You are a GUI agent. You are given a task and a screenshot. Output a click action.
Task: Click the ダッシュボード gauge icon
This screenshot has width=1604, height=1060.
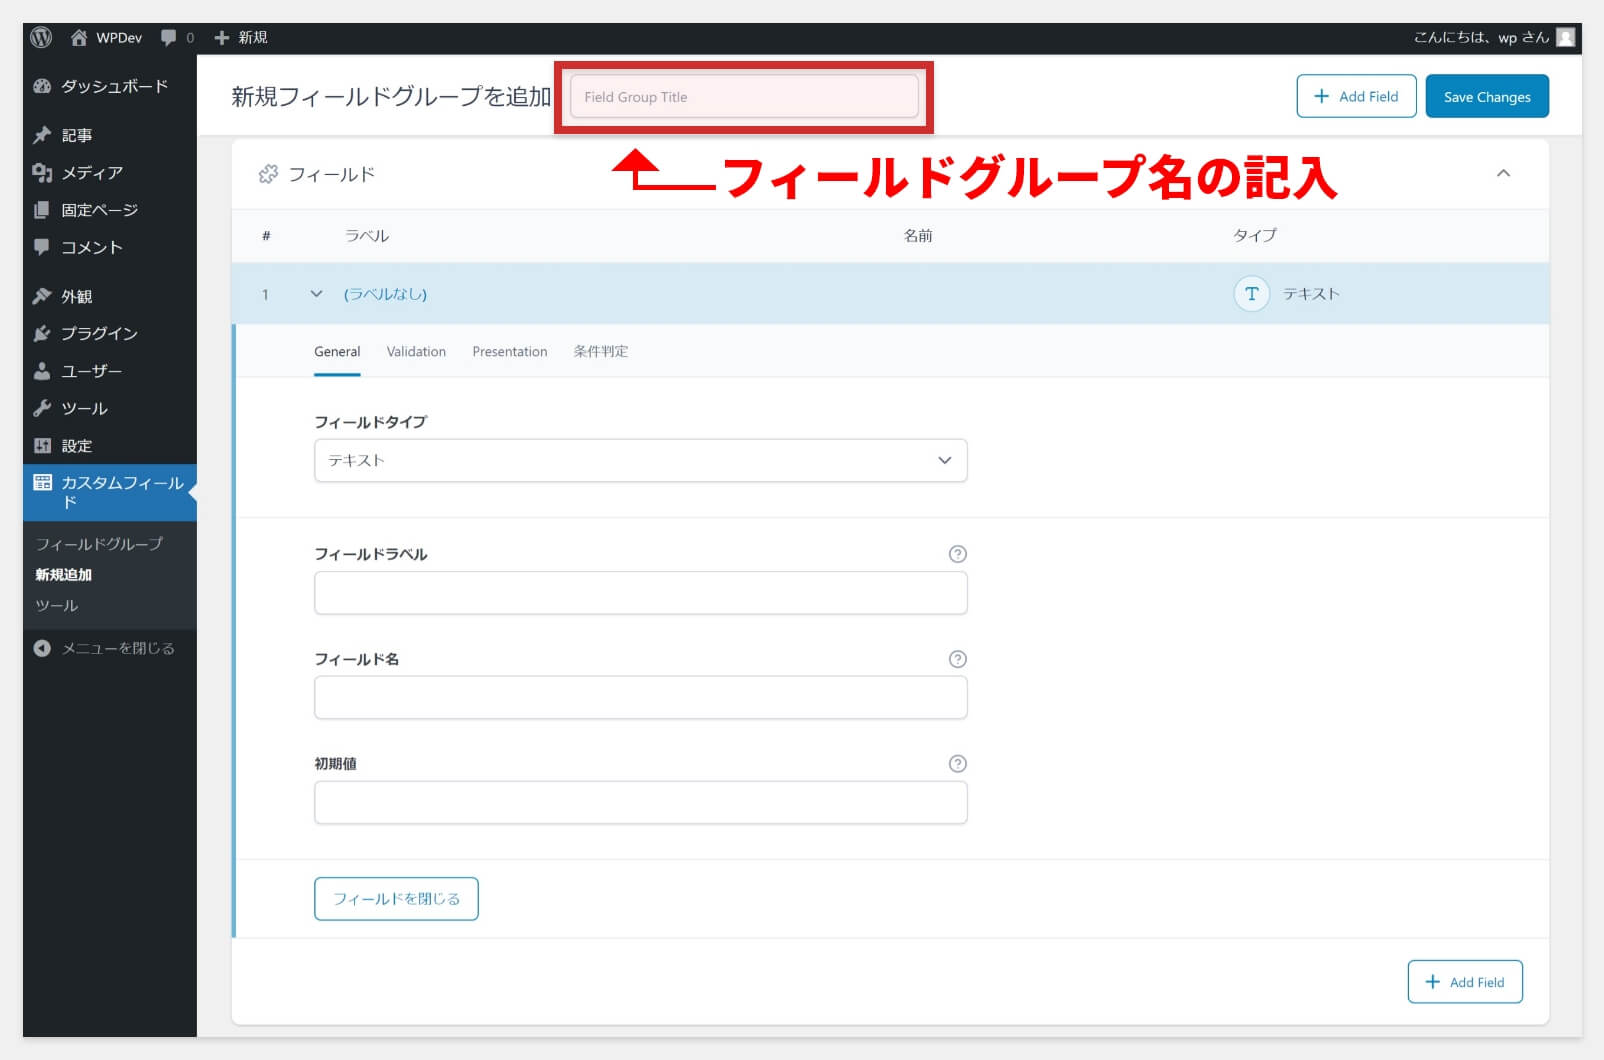[x=42, y=86]
